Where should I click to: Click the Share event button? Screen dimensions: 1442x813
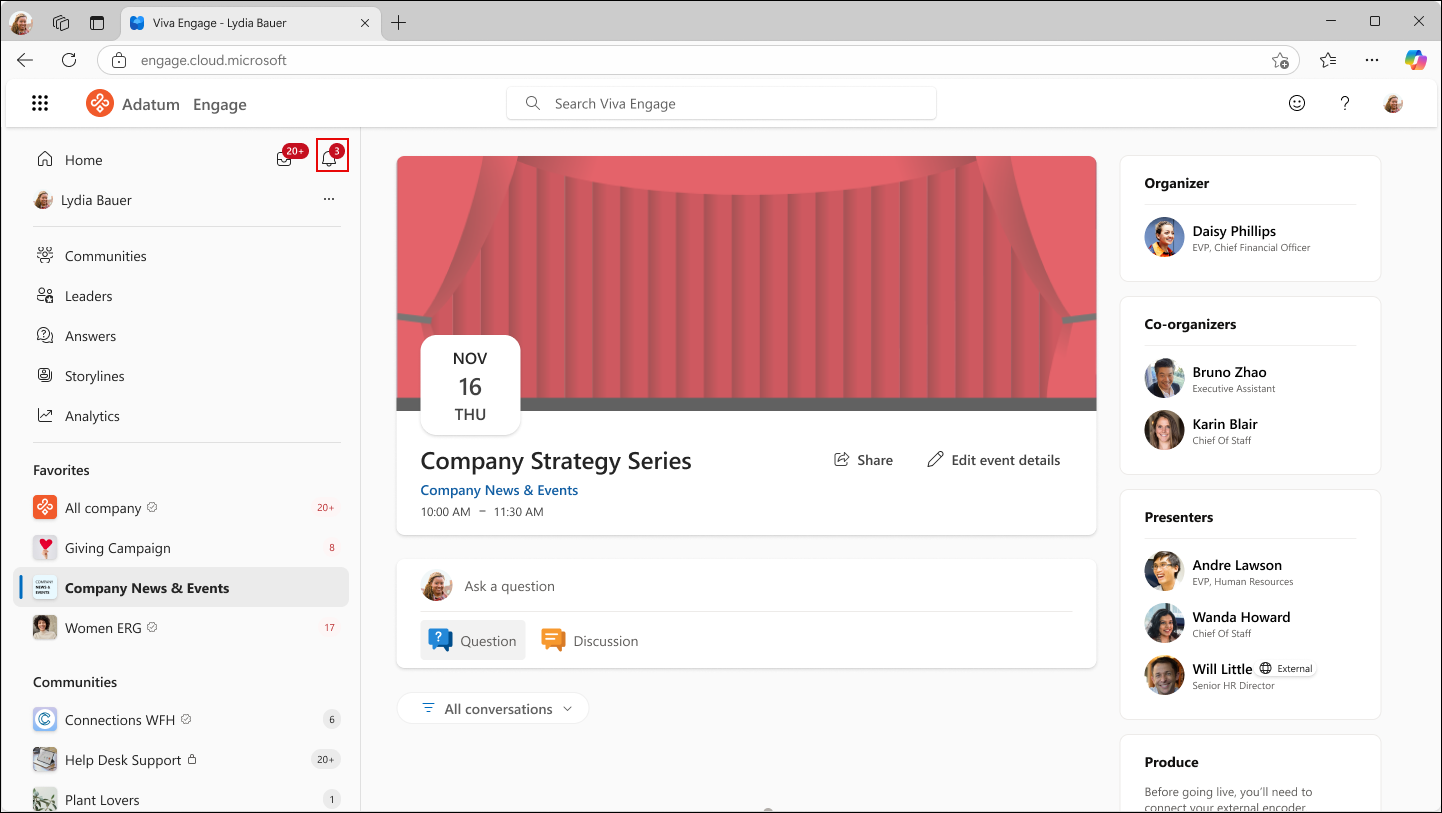(x=863, y=460)
